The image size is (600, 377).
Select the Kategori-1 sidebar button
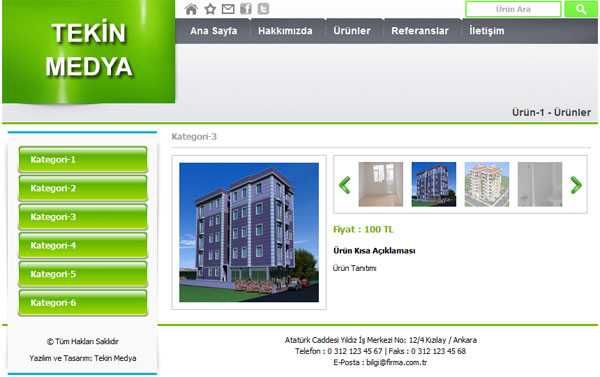pos(83,160)
